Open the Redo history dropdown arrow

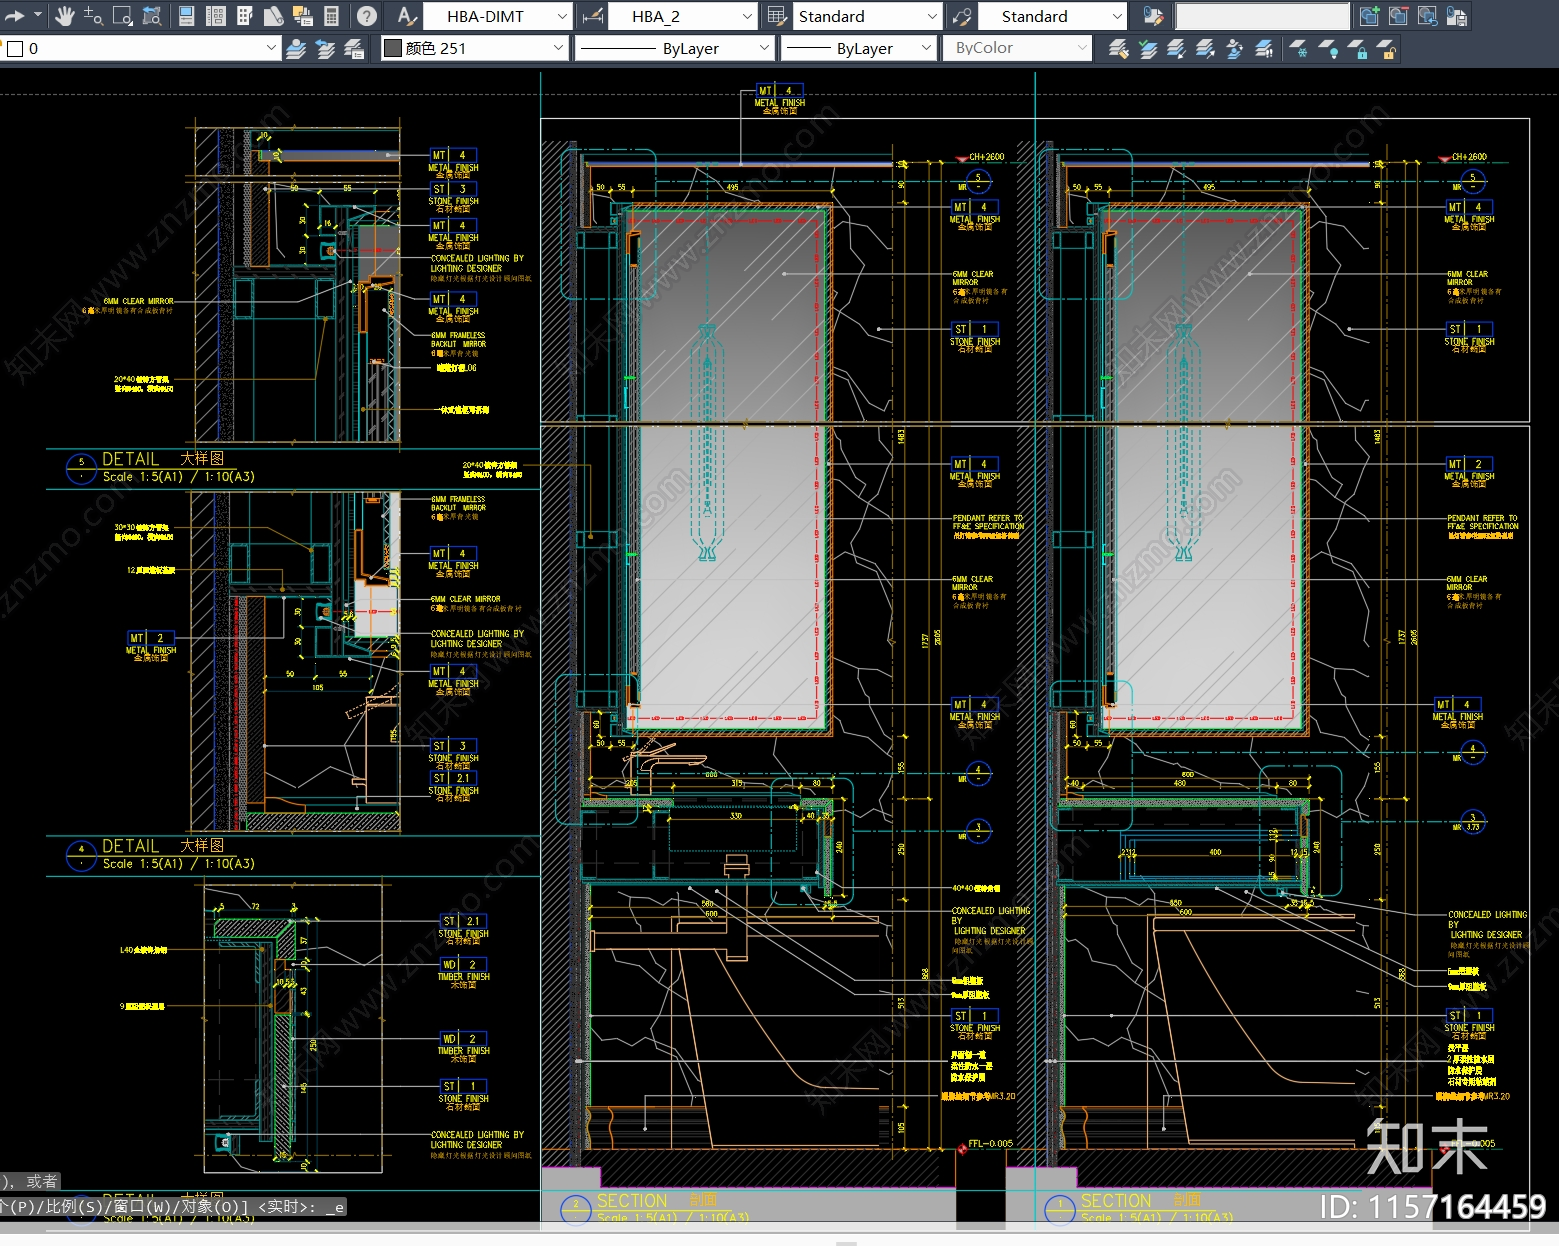click(38, 16)
